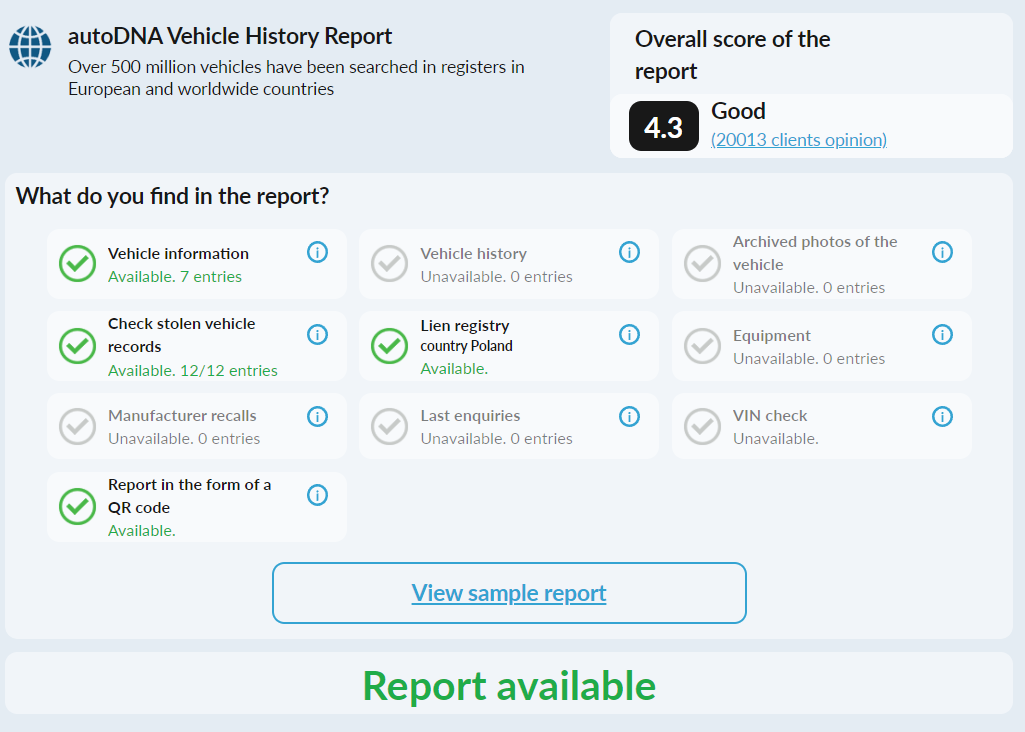The height and width of the screenshot is (732, 1025).
Task: Click the grey checkmark next to Equipment
Action: pos(702,346)
